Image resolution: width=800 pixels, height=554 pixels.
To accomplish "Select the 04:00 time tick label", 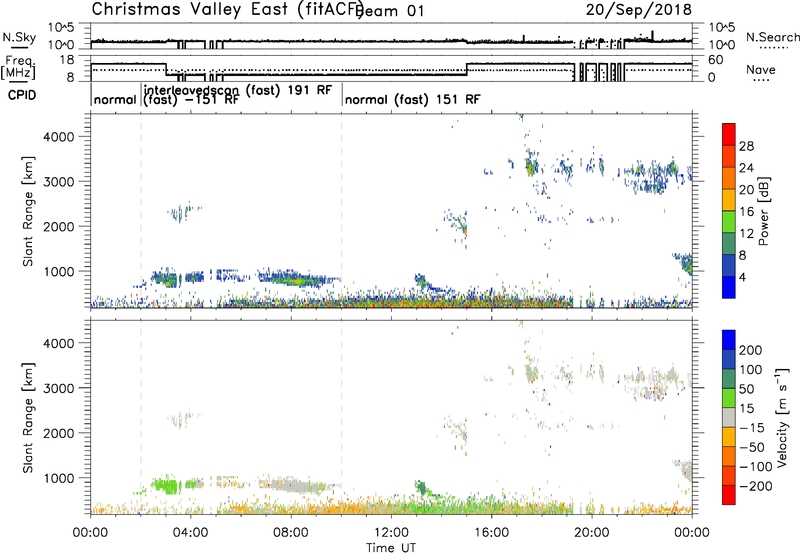I will pyautogui.click(x=191, y=533).
